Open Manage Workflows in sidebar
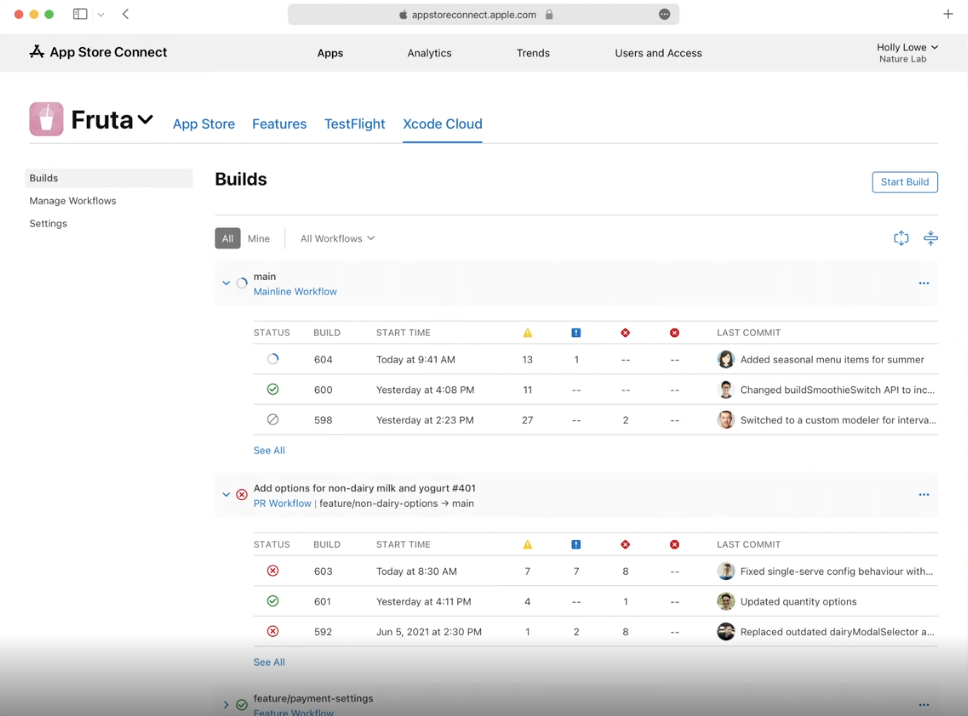This screenshot has width=968, height=716. coord(73,201)
